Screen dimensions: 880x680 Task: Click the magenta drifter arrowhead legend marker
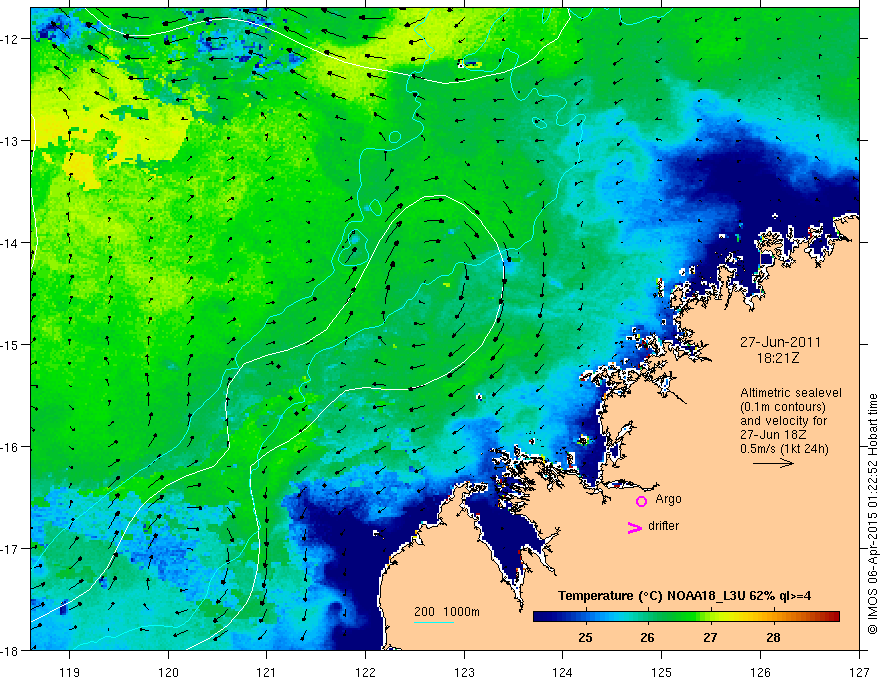click(635, 527)
